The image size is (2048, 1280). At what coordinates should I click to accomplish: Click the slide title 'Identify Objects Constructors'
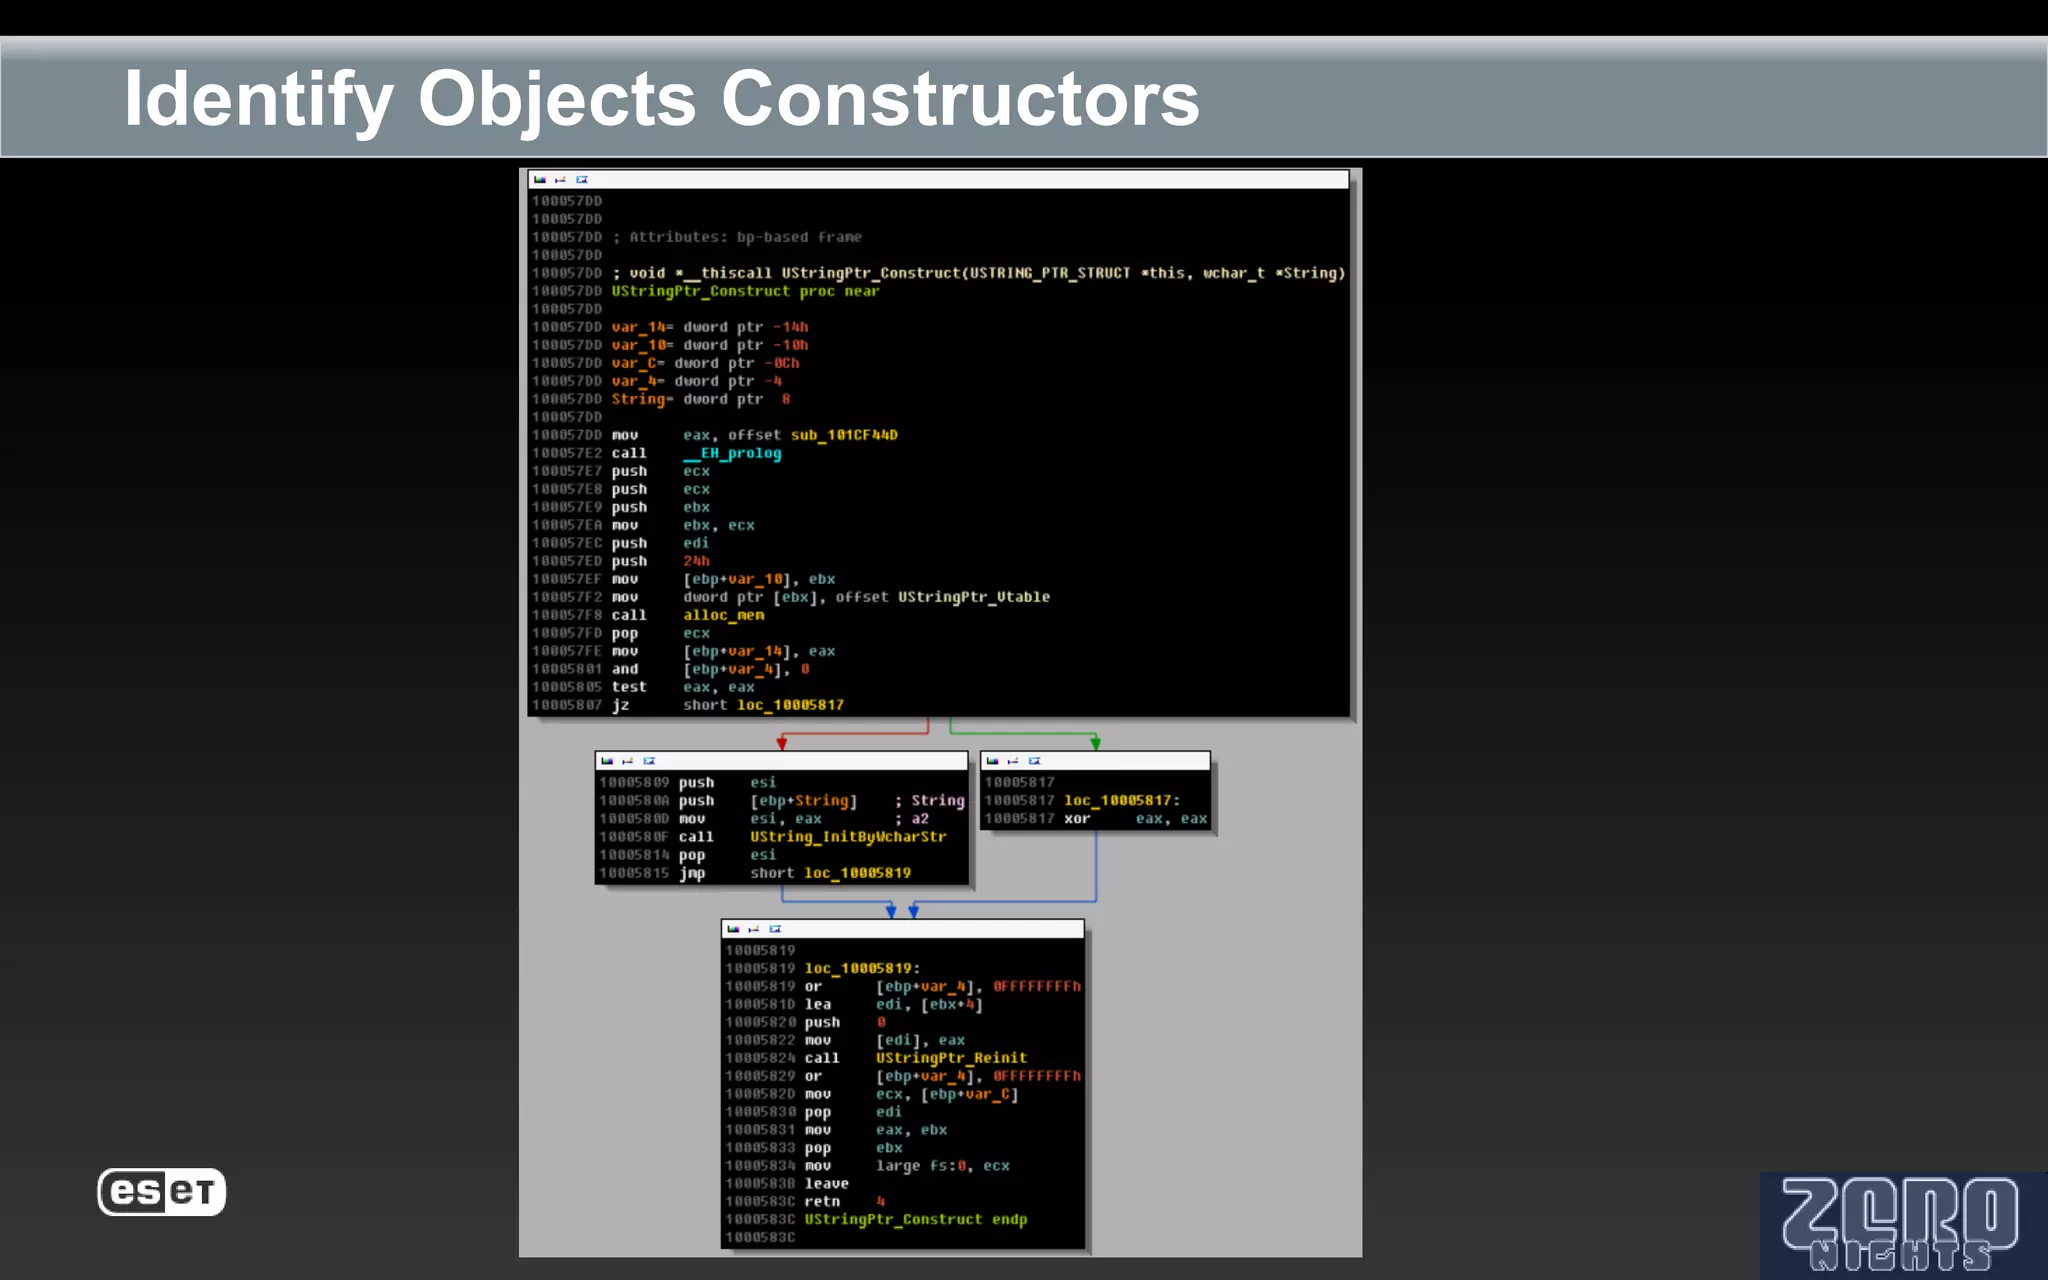[661, 99]
